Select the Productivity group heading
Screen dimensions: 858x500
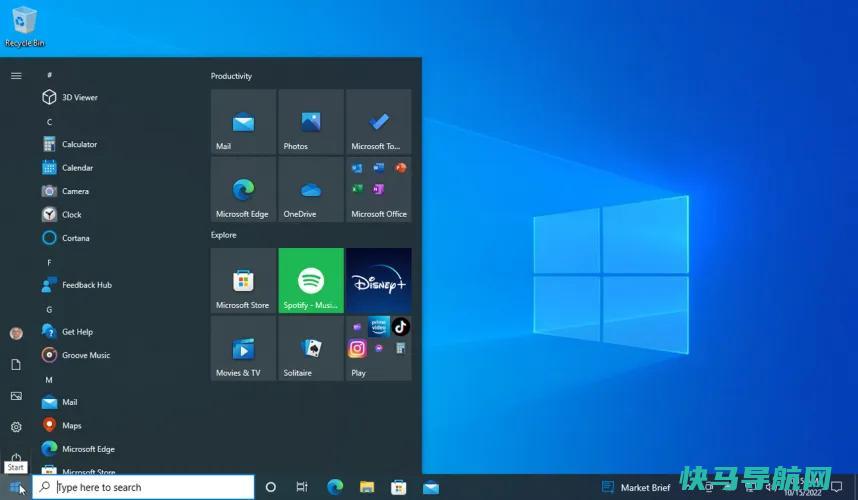231,76
